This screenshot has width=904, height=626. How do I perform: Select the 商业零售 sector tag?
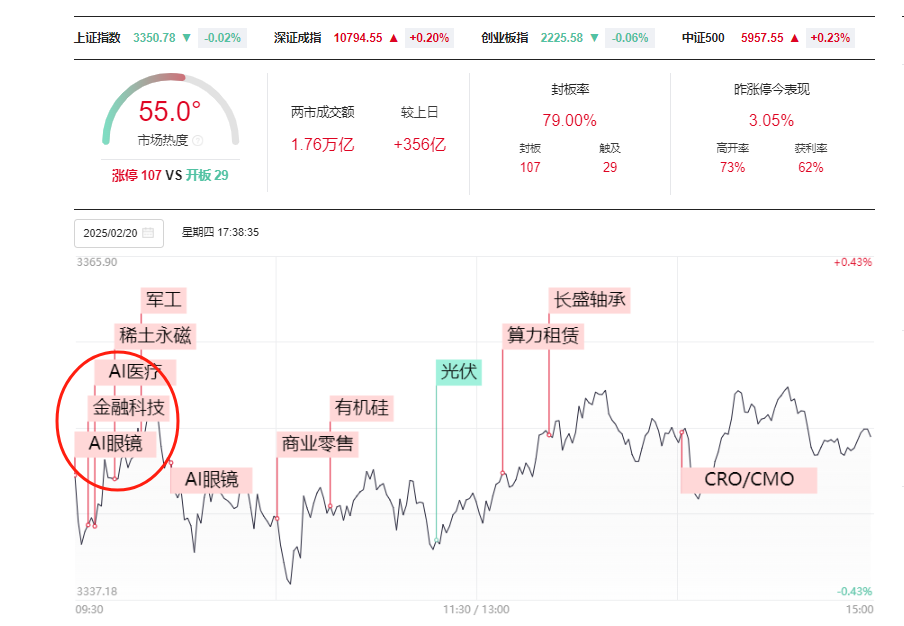pyautogui.click(x=317, y=444)
